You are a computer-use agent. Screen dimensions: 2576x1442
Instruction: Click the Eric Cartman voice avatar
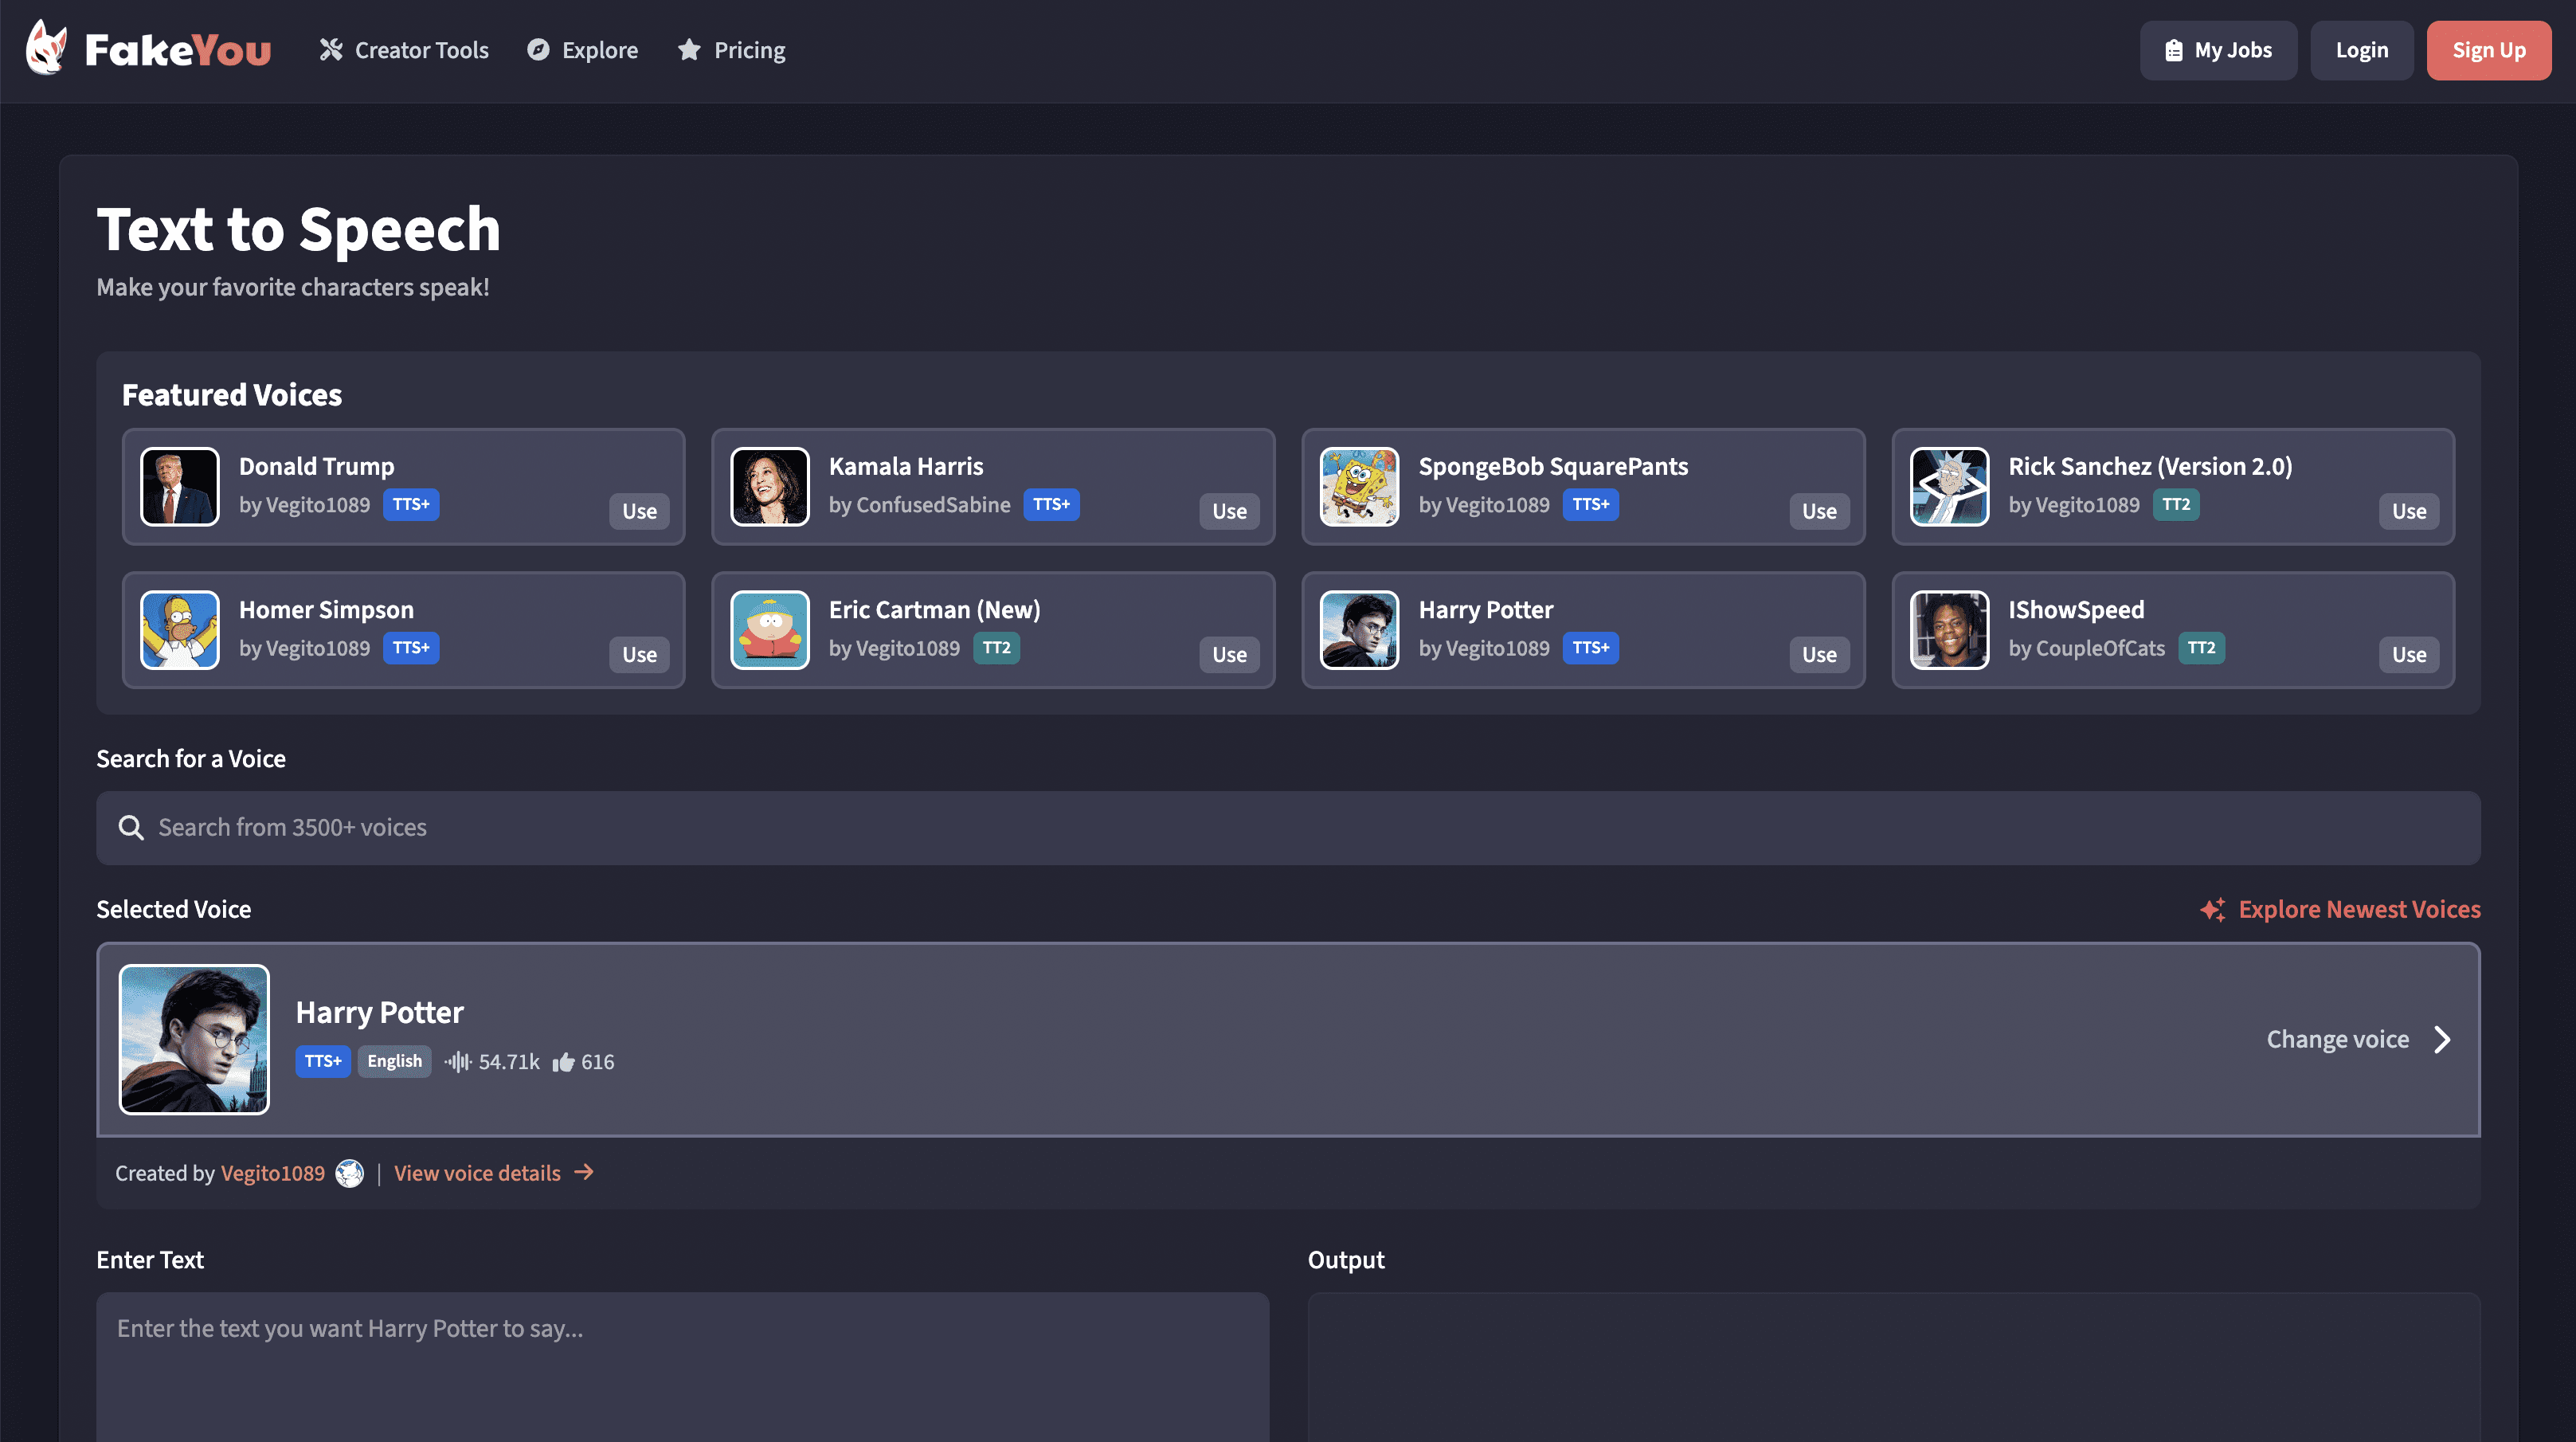coord(770,631)
